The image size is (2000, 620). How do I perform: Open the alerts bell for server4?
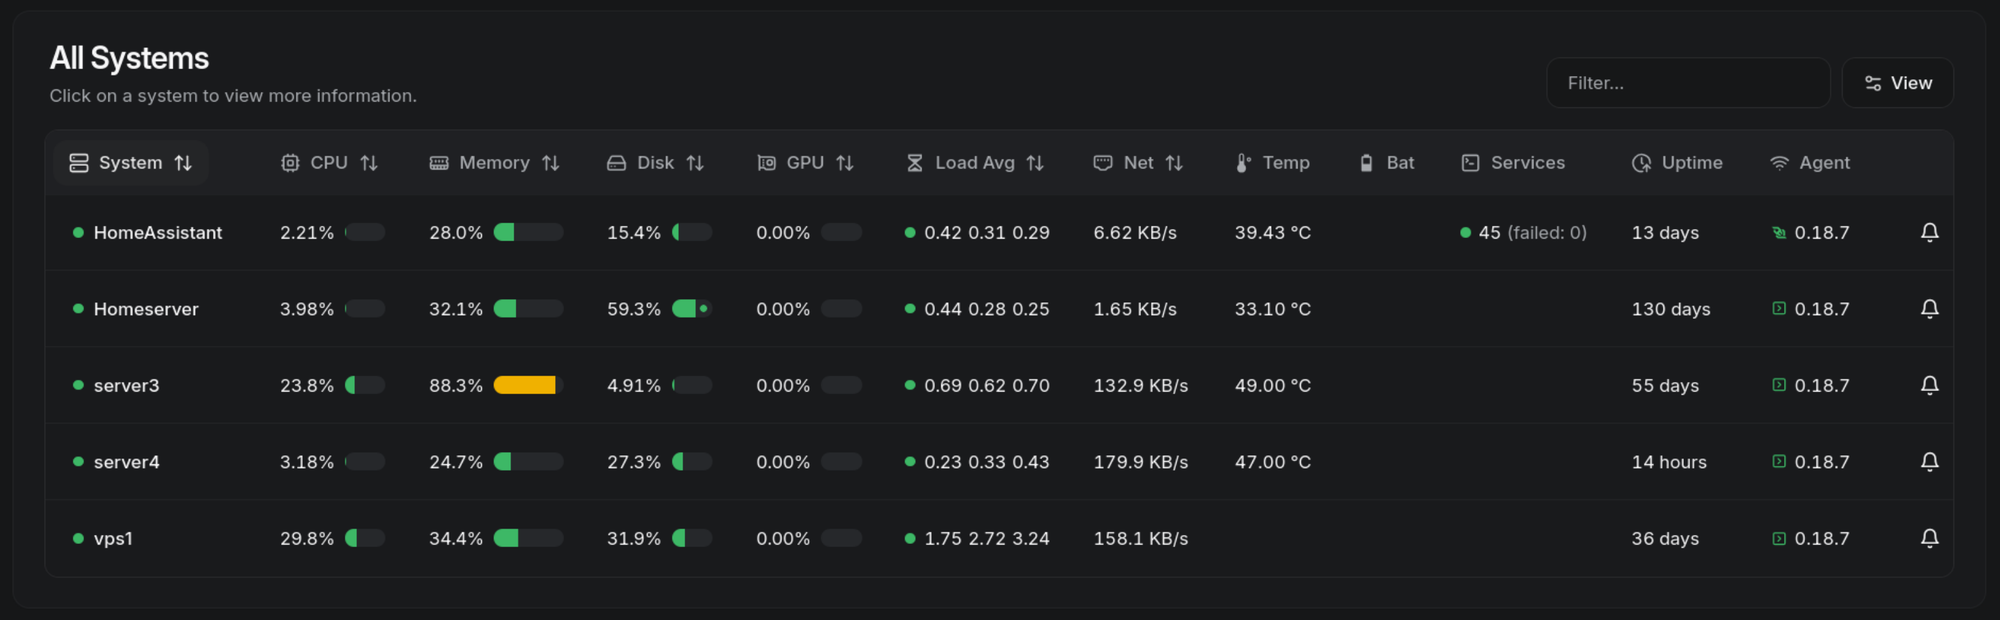[1929, 462]
